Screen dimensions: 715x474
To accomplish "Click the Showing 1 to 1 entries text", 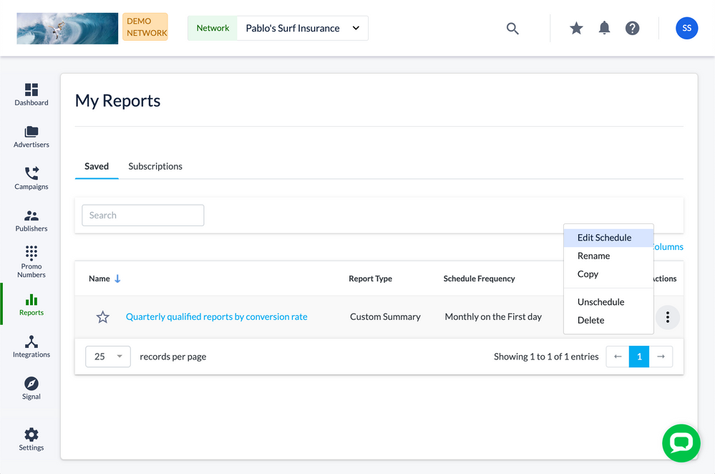I will pos(546,357).
